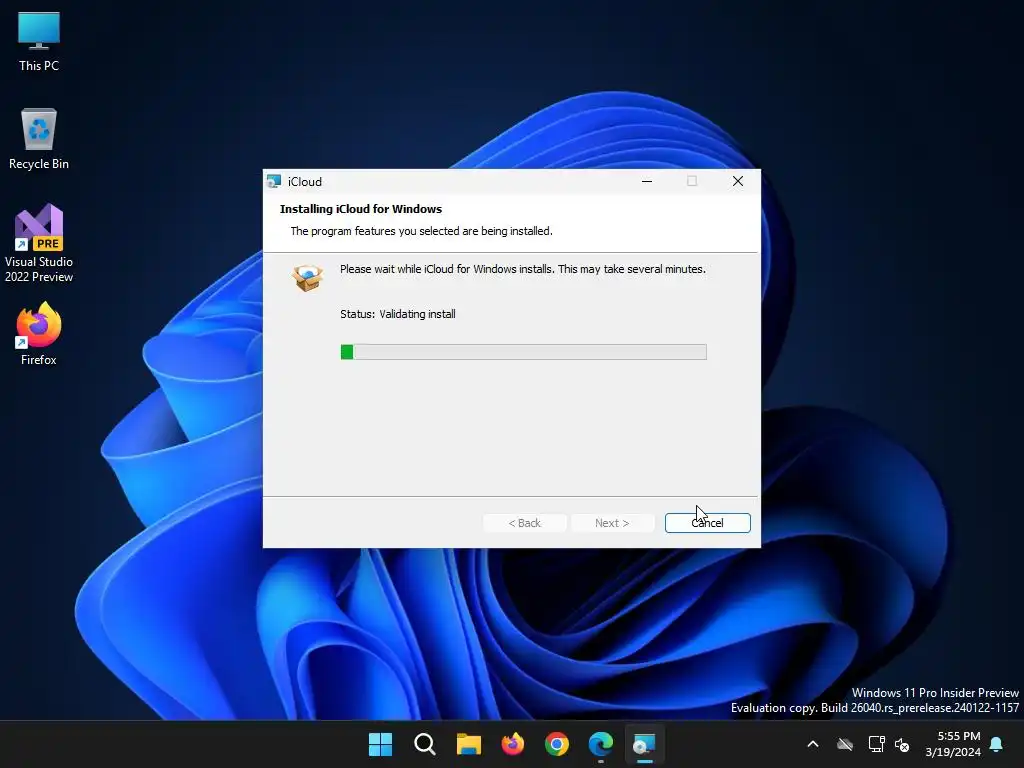Open clock and calendar showing 5:55 PM

pos(953,744)
